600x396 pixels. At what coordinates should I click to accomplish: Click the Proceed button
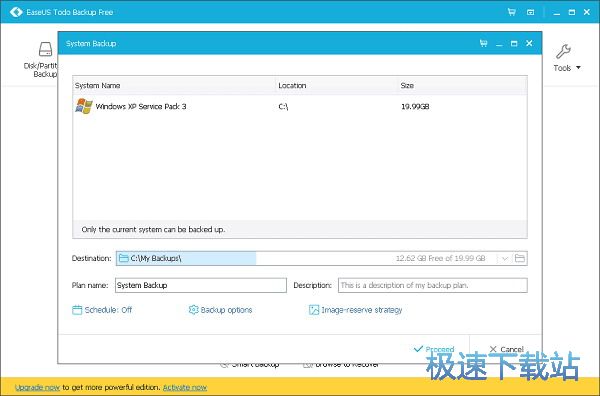coord(434,349)
